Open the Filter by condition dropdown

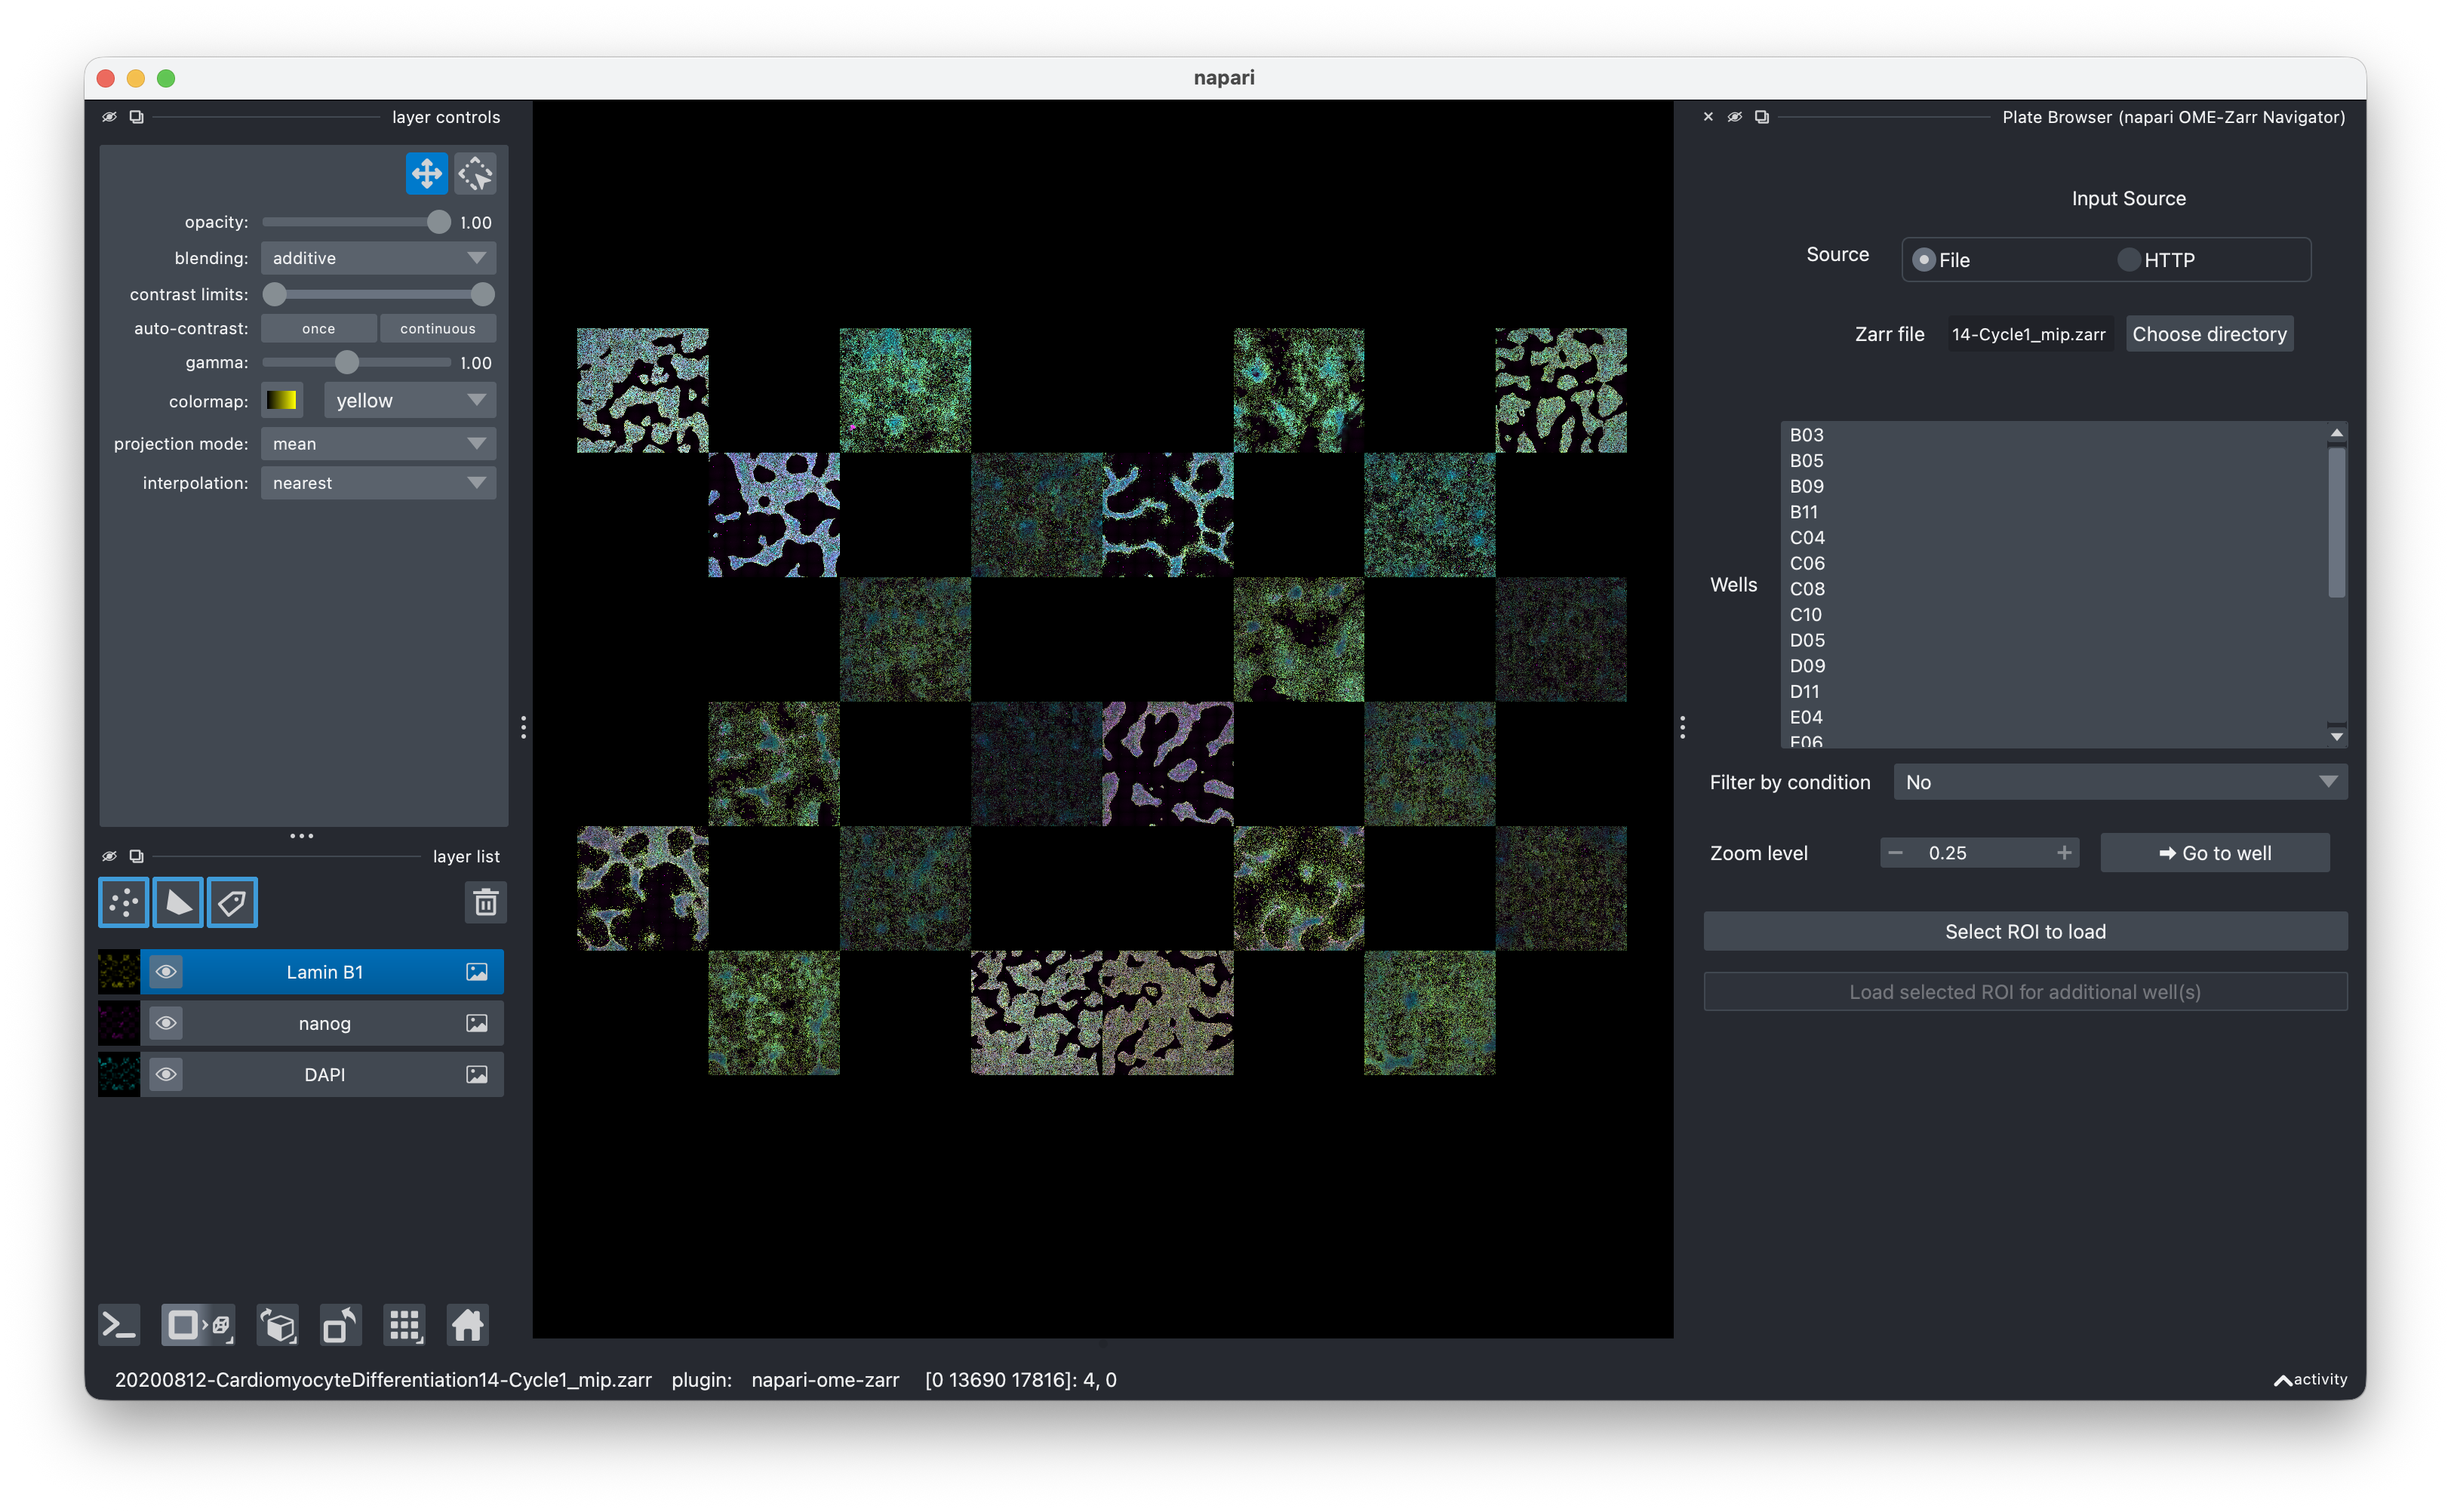tap(2120, 782)
